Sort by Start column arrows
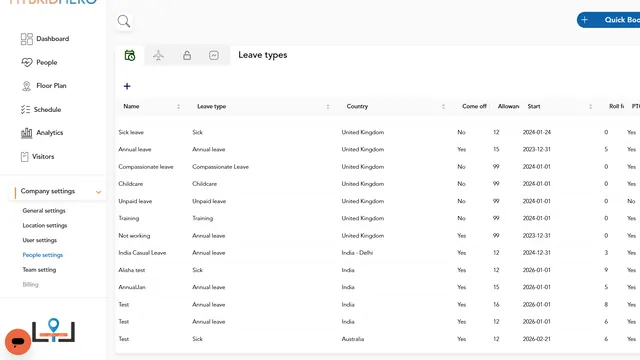 click(x=591, y=107)
